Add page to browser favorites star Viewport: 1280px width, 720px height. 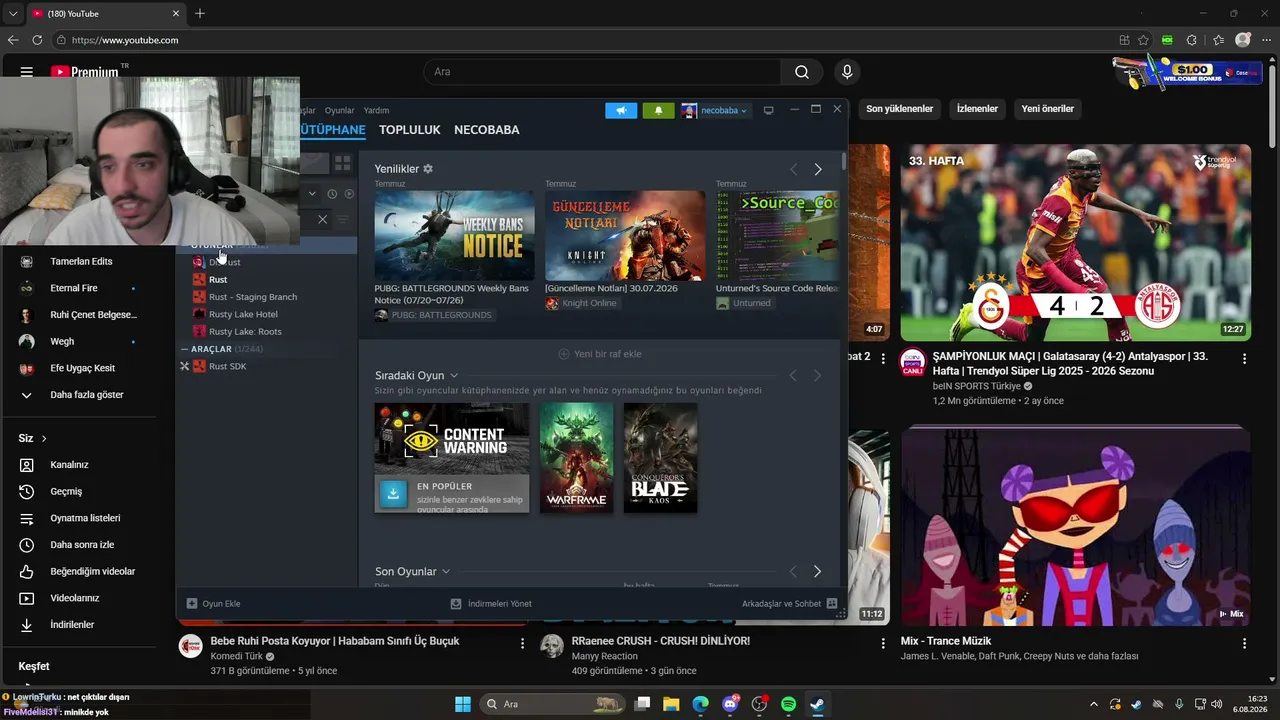1143,40
